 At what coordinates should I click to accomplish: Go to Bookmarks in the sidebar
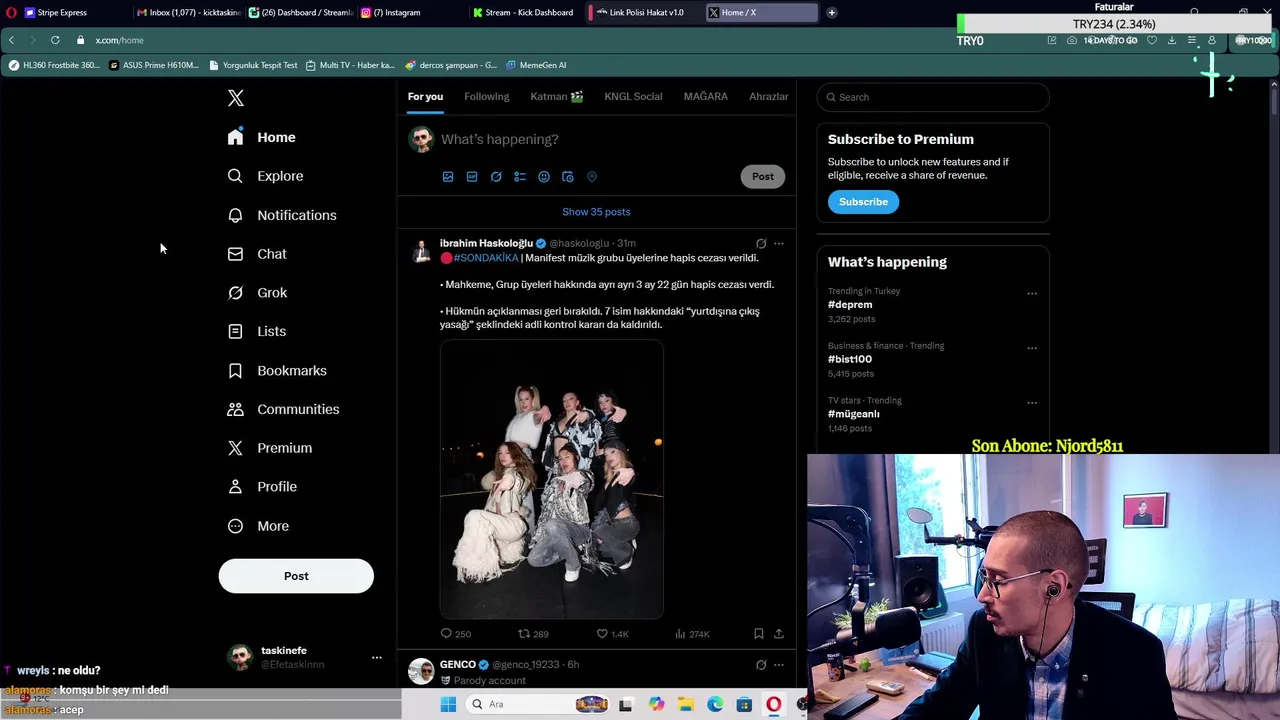click(x=277, y=370)
